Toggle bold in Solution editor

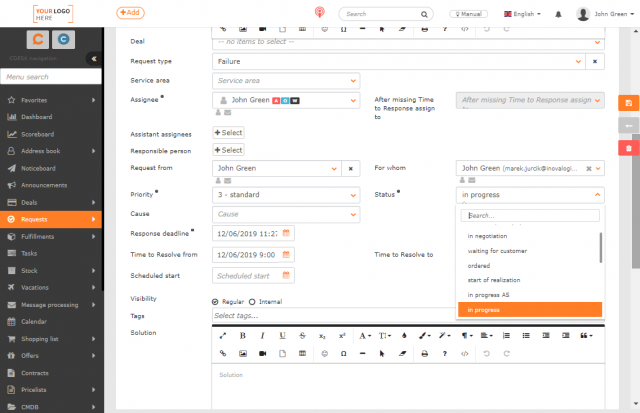(242, 335)
